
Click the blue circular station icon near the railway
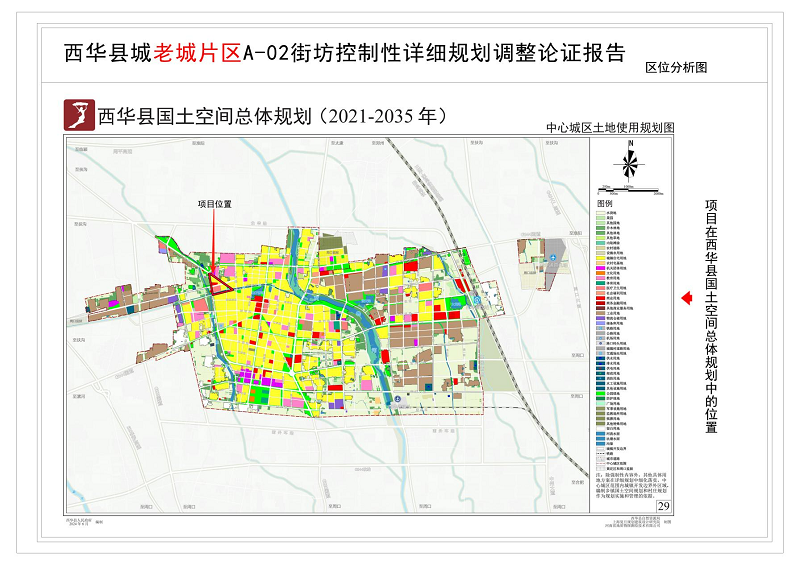coord(478,300)
